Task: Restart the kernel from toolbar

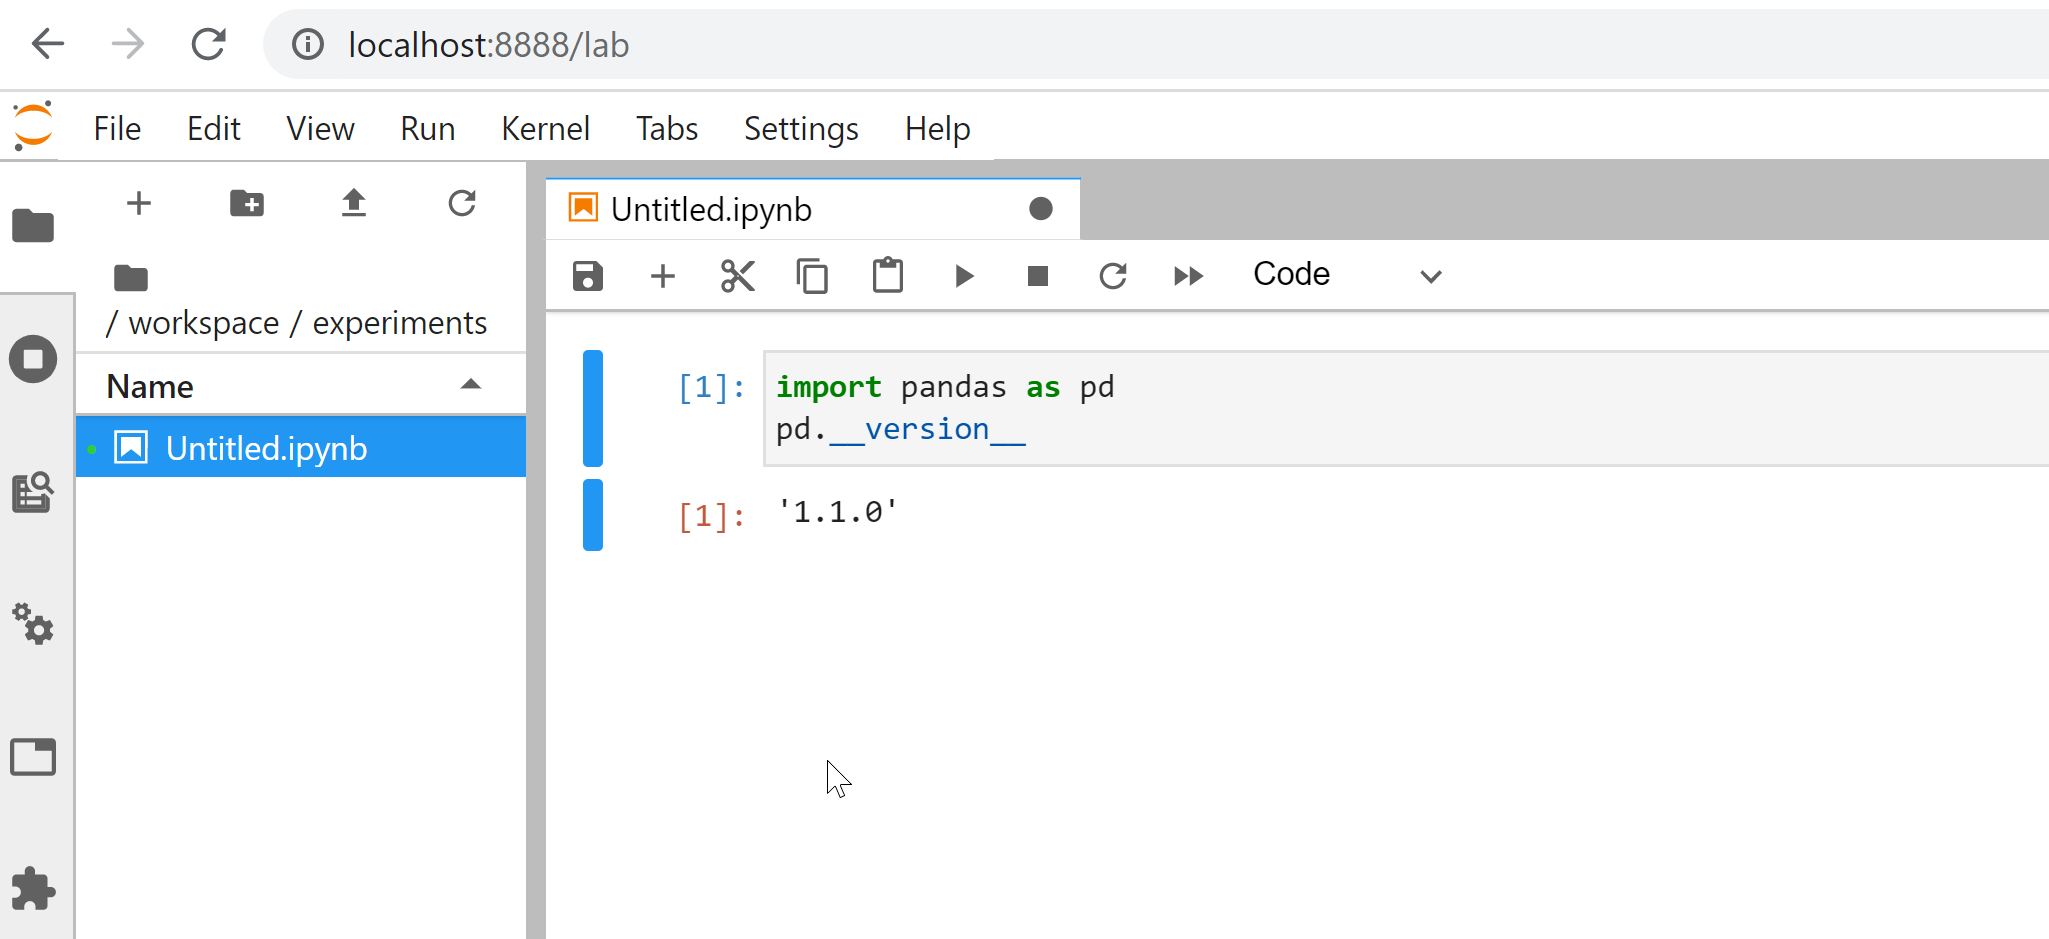Action: [1113, 276]
